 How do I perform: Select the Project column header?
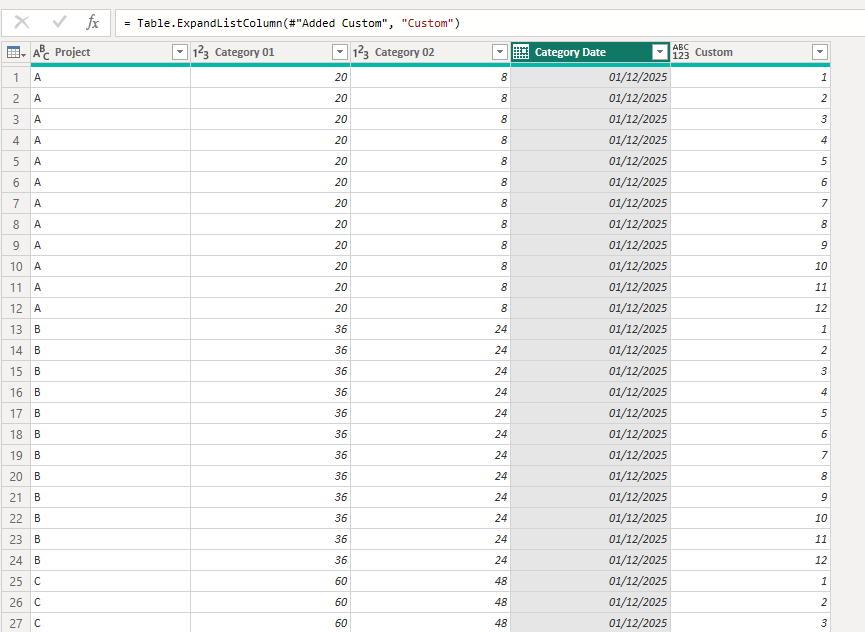pos(110,52)
